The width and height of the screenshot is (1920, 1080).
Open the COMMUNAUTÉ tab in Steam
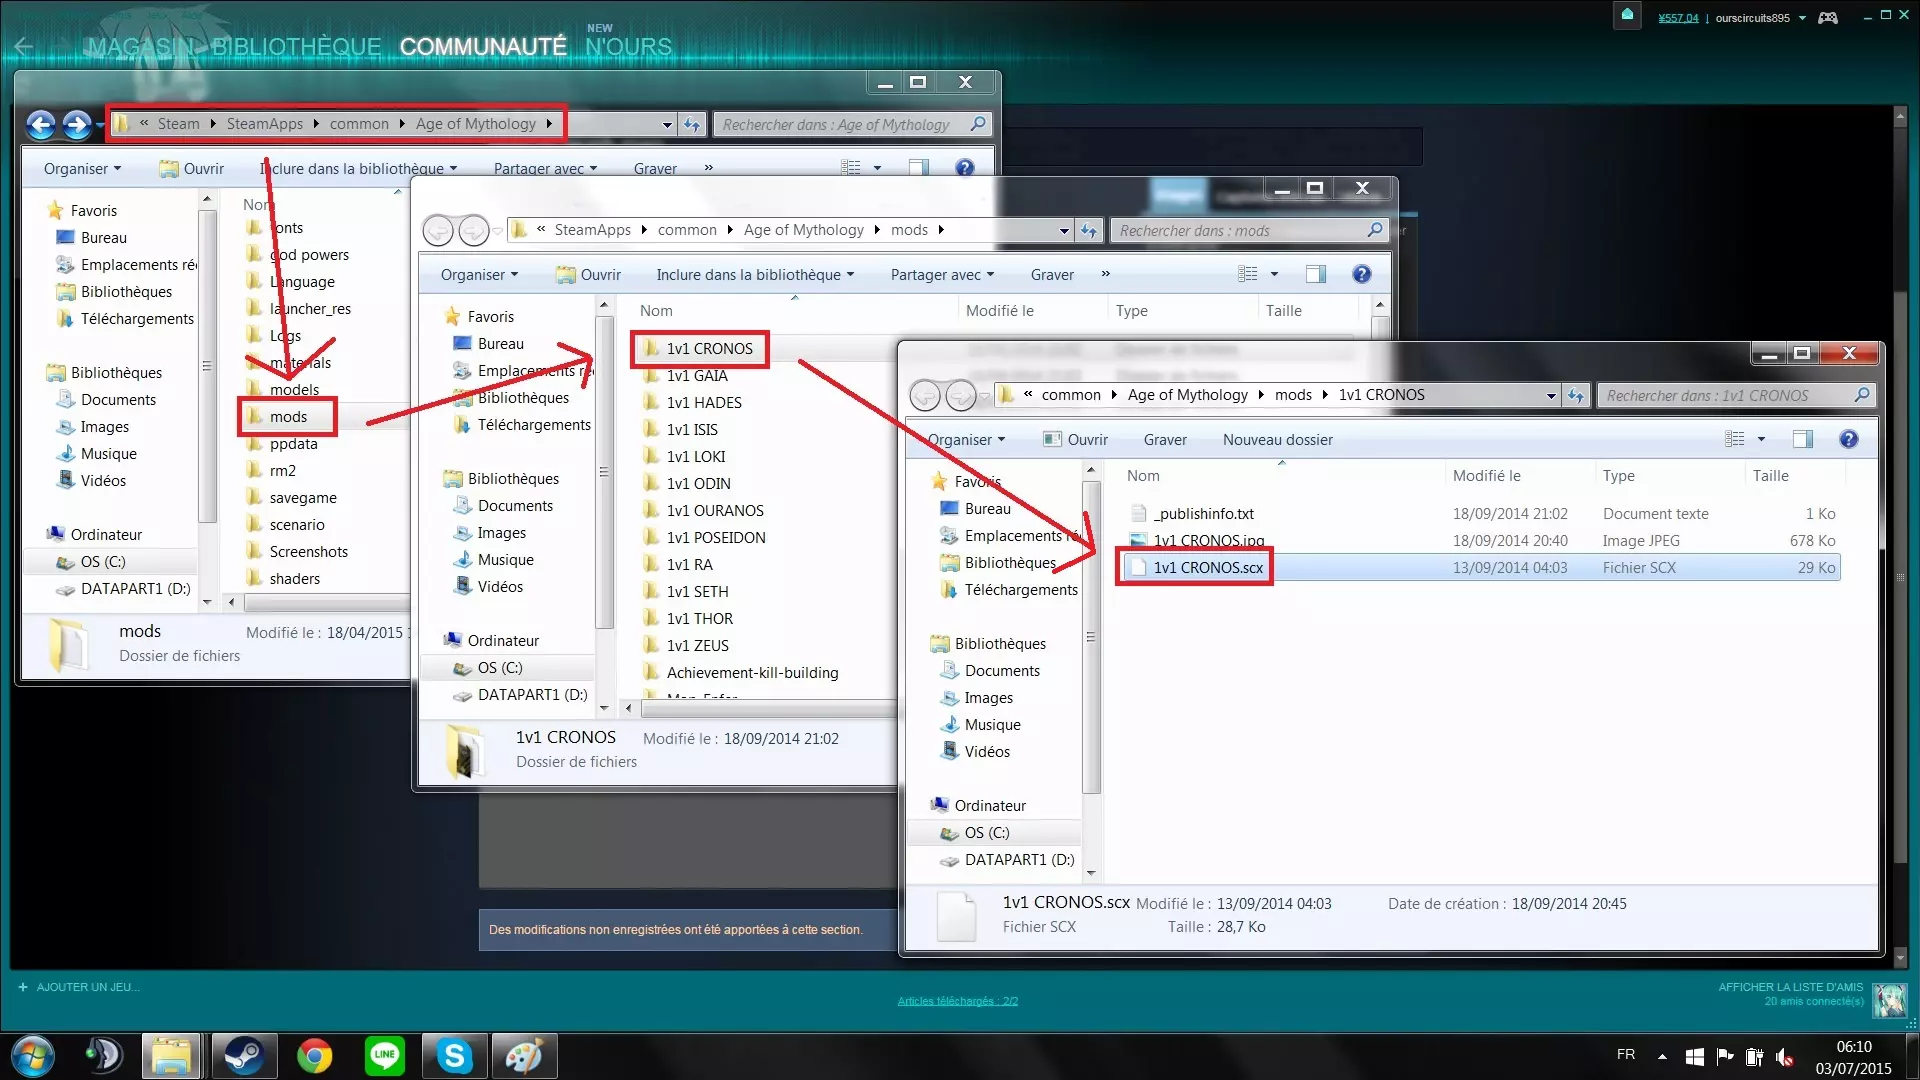point(482,46)
